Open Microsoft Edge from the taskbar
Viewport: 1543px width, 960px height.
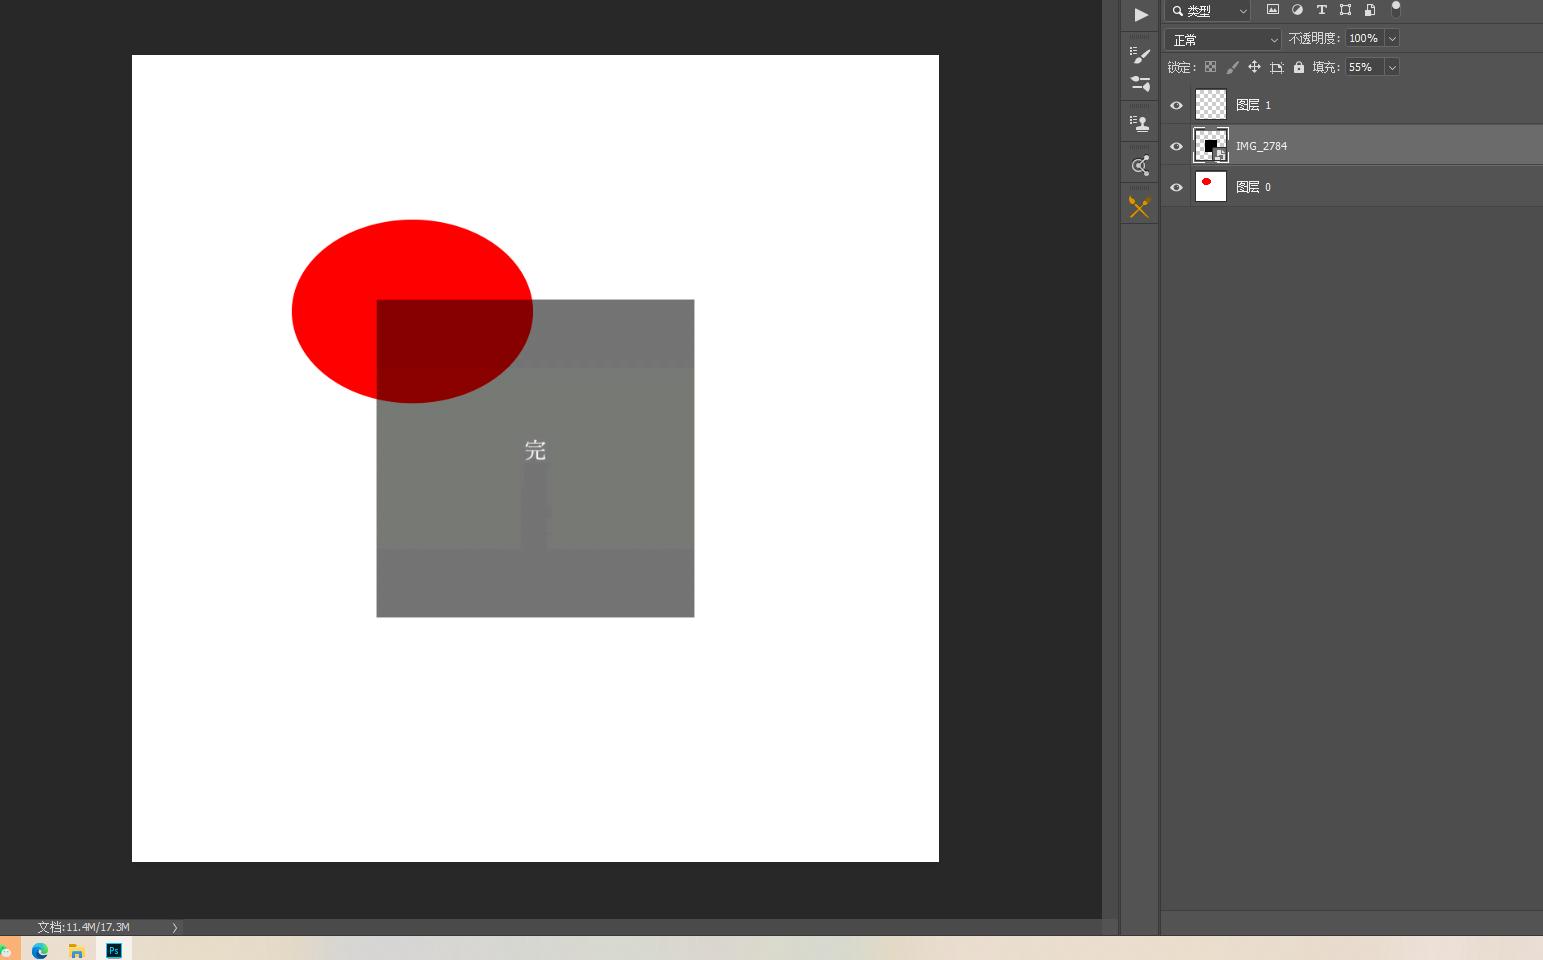(x=40, y=950)
